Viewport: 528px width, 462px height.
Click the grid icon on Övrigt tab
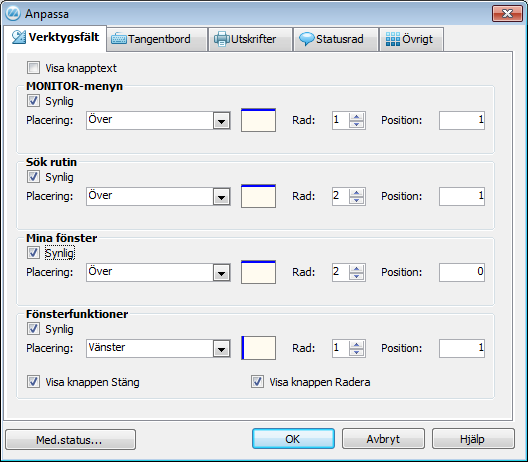tap(393, 39)
